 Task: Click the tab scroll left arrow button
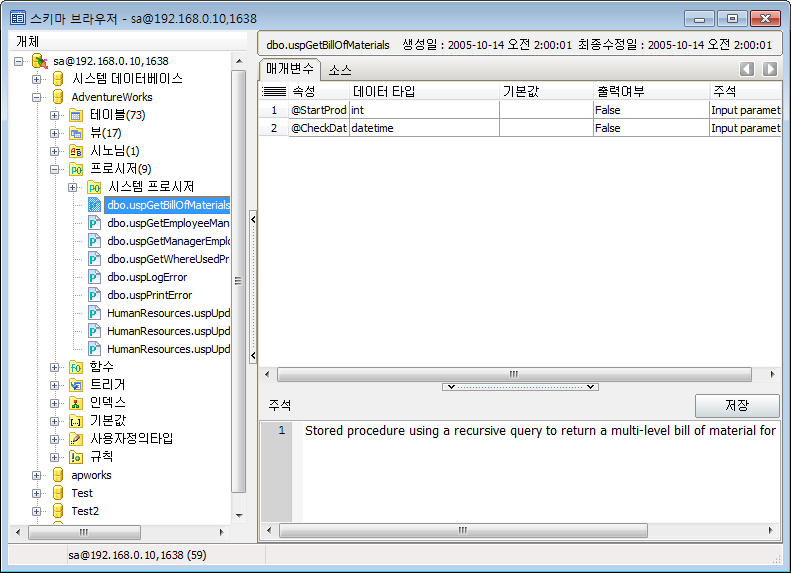747,69
